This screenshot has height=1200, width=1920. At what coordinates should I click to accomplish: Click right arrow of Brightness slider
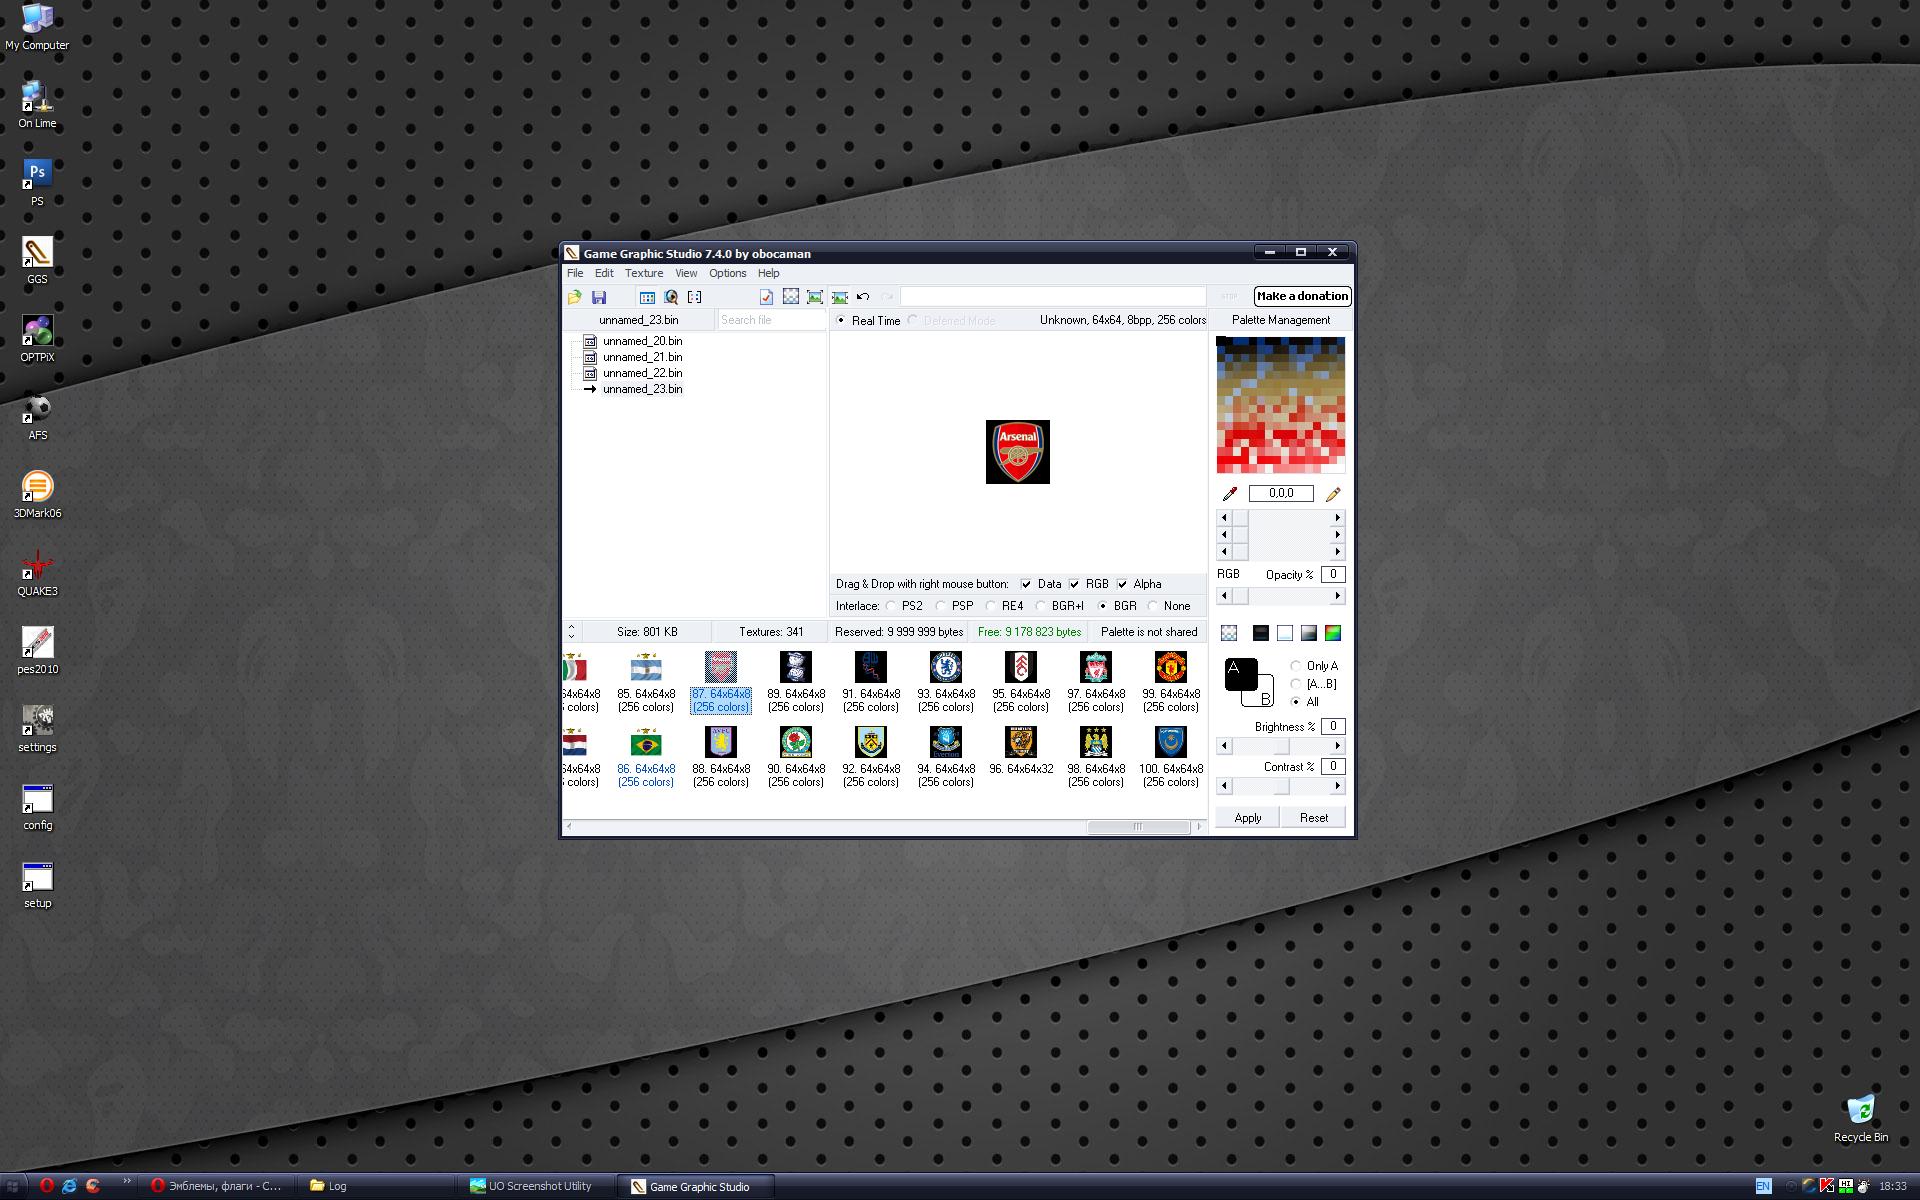(x=1338, y=746)
